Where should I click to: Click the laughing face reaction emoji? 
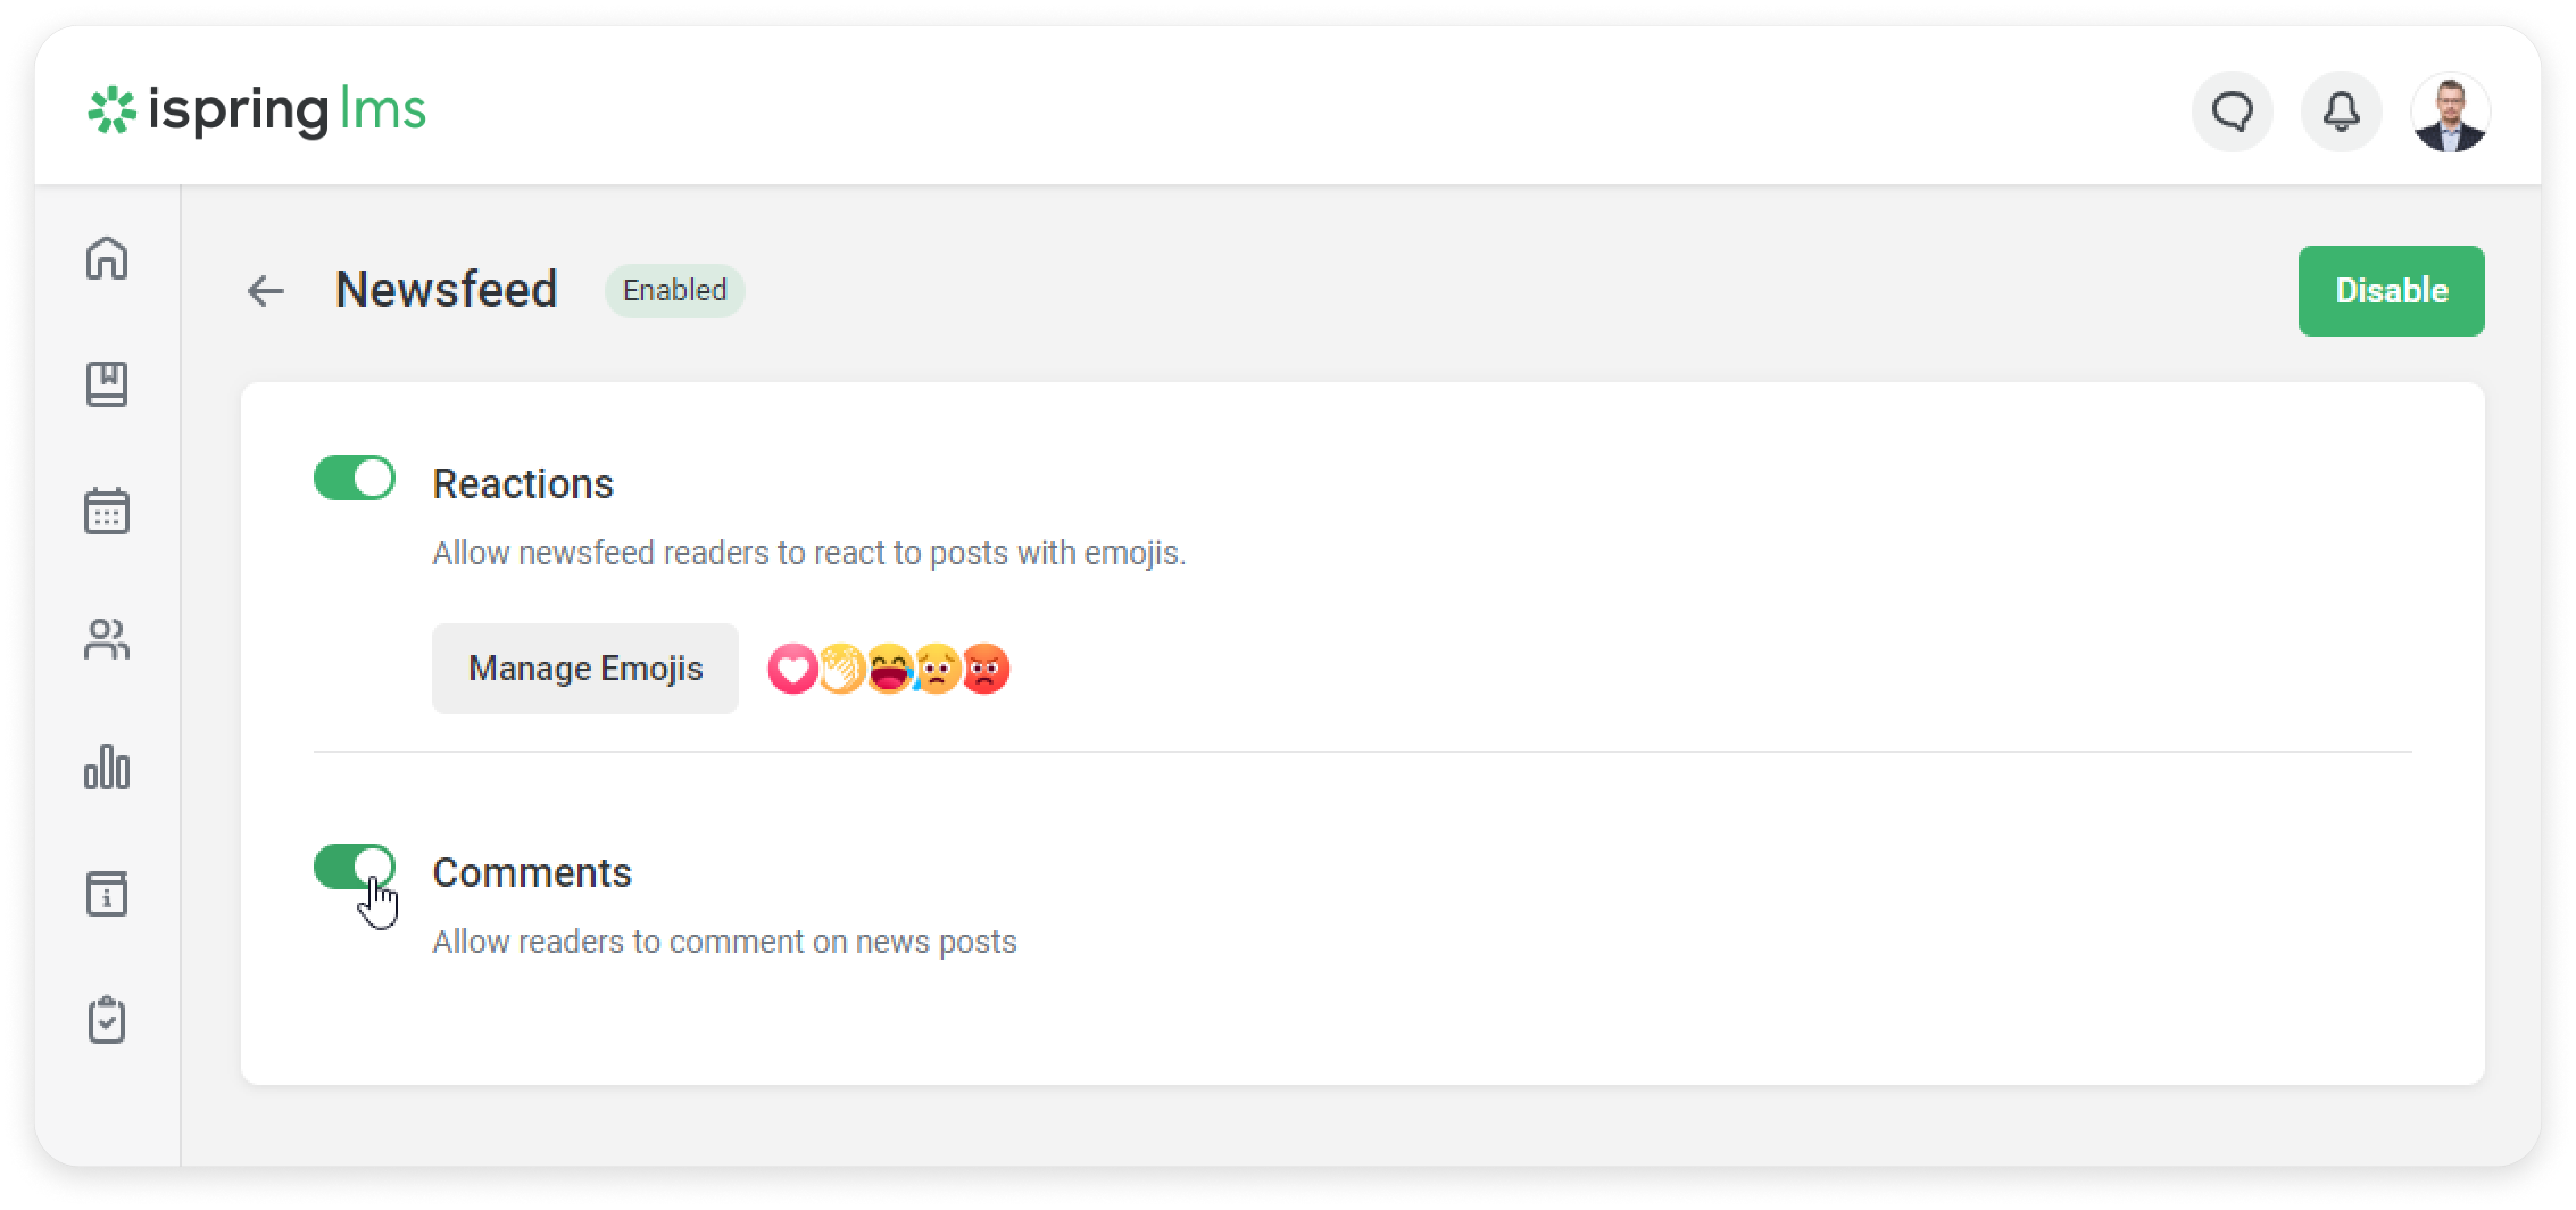888,669
